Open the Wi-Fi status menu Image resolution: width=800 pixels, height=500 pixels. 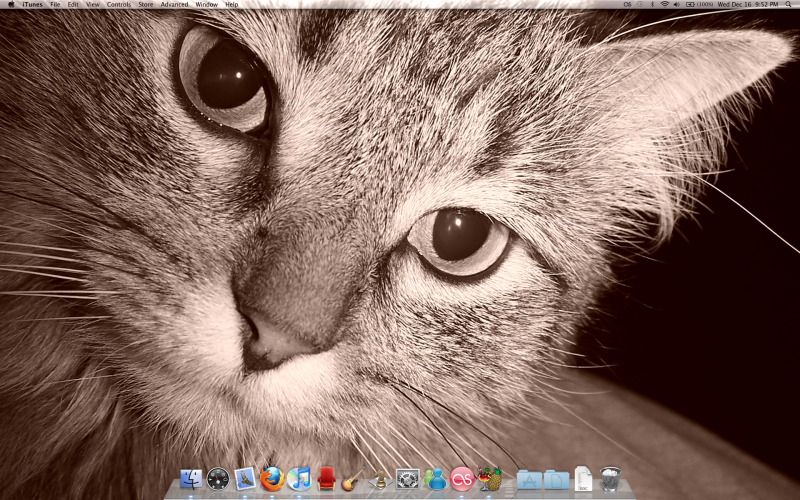click(665, 4)
